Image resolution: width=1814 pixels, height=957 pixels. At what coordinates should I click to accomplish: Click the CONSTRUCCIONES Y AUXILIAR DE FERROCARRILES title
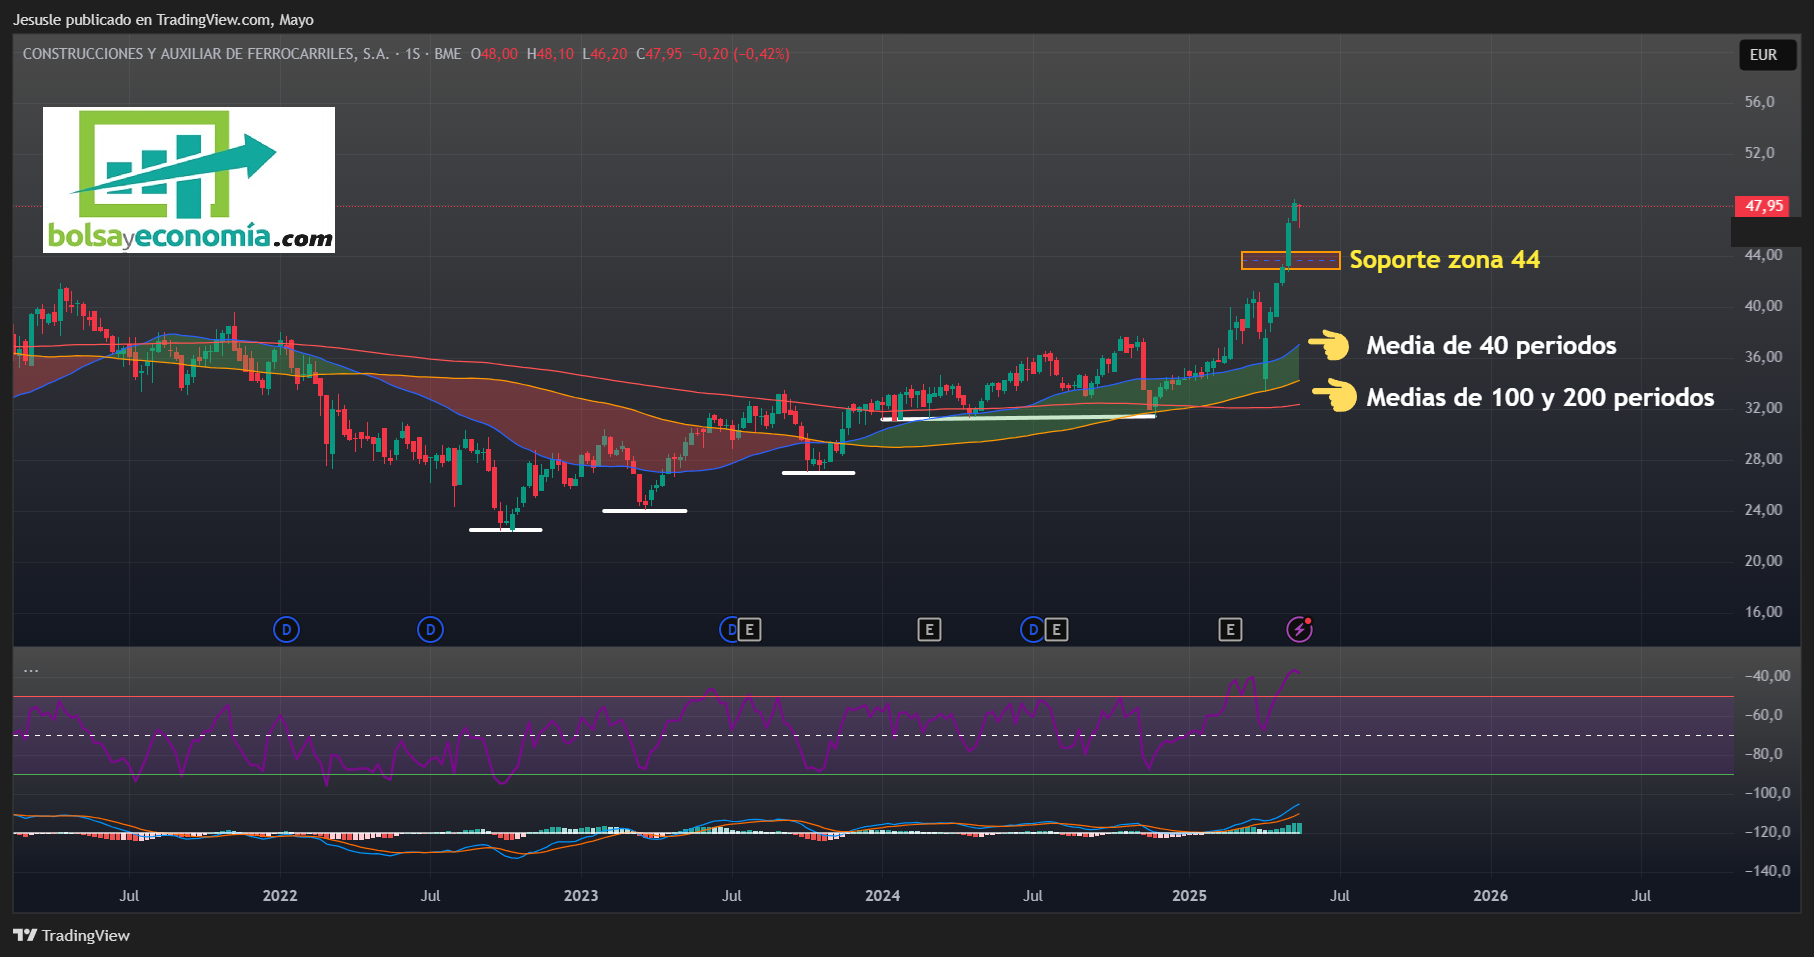point(206,54)
